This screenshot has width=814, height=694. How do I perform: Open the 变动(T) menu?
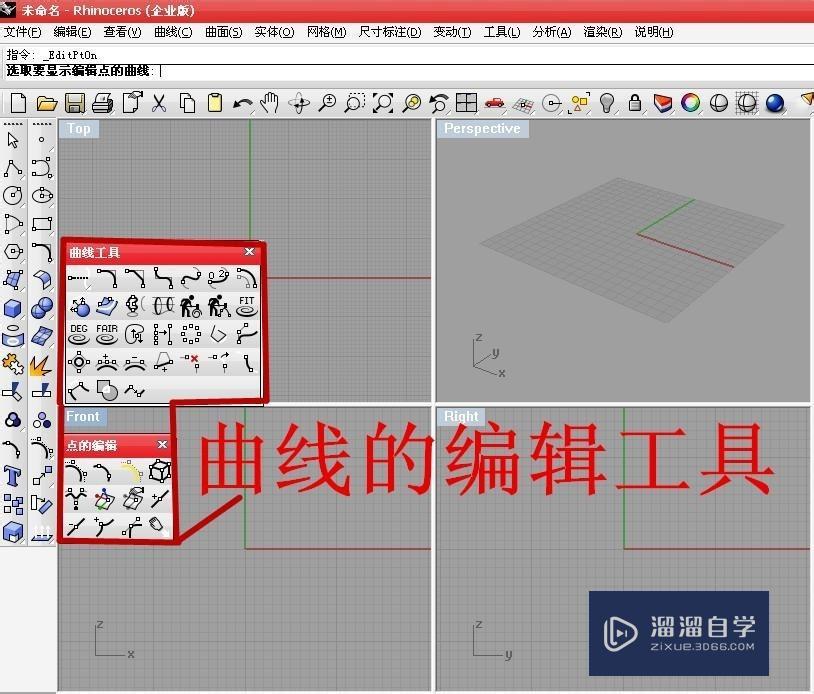tap(452, 32)
